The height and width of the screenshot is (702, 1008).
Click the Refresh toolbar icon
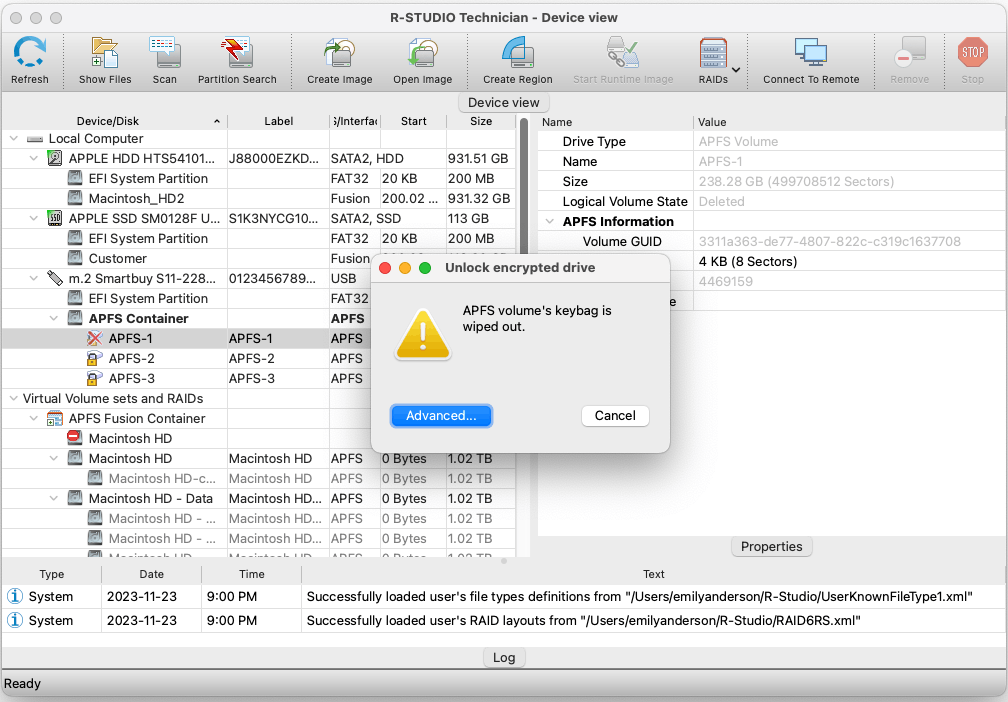click(x=30, y=53)
